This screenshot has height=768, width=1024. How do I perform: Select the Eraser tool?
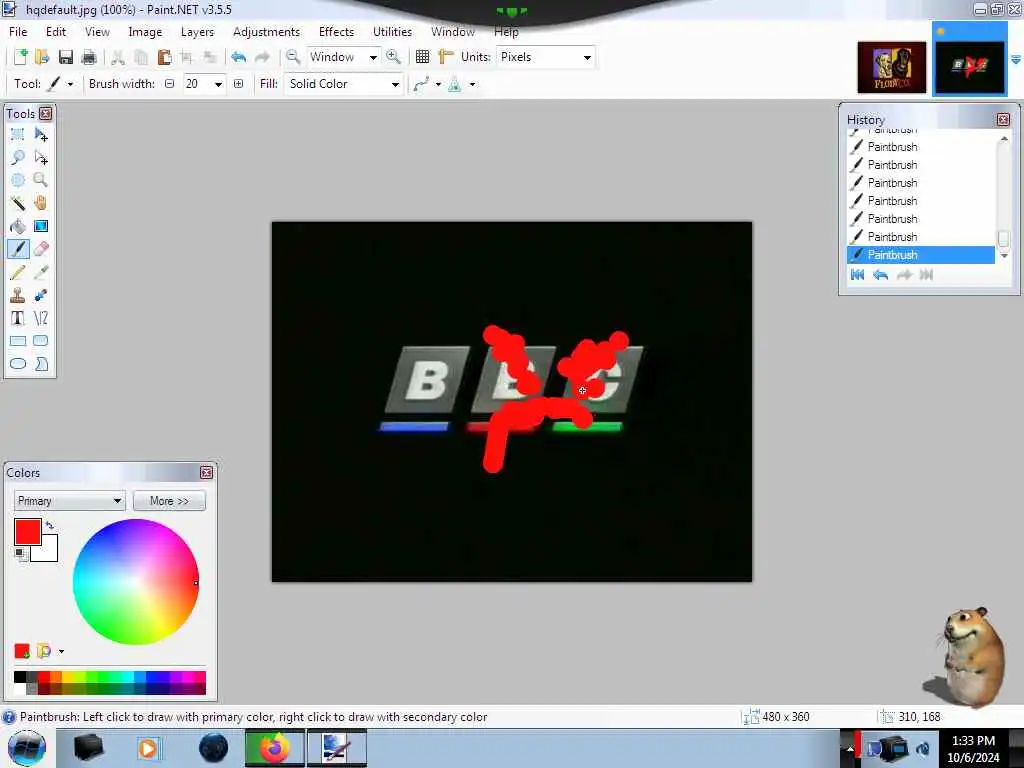click(40, 249)
